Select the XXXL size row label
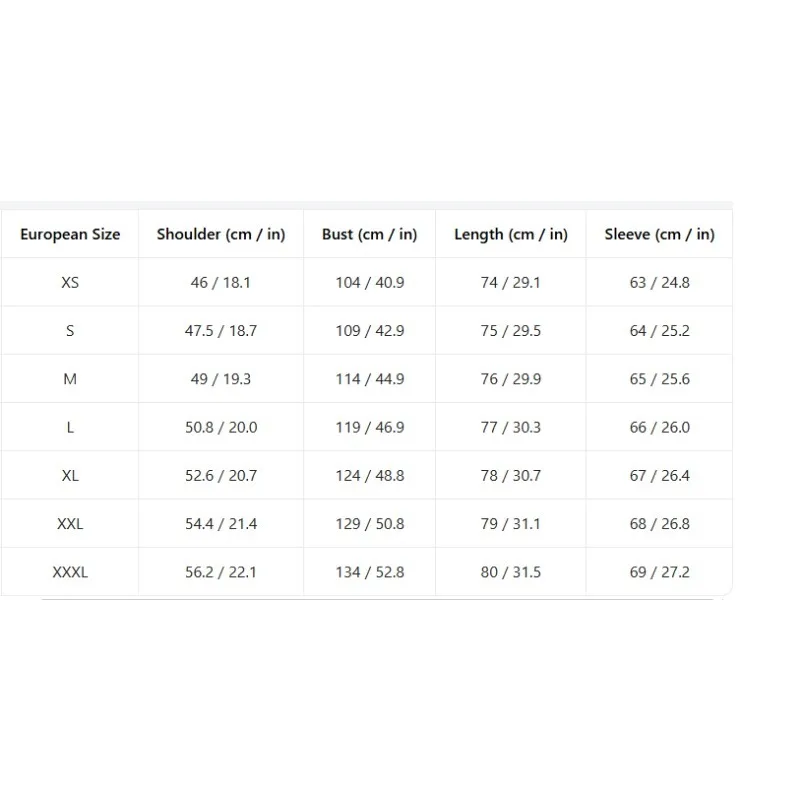The image size is (800, 800). (x=70, y=572)
